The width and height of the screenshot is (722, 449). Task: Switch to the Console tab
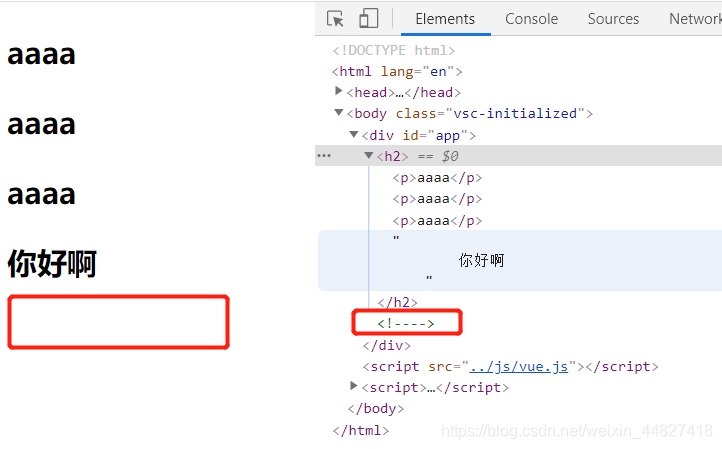(531, 19)
